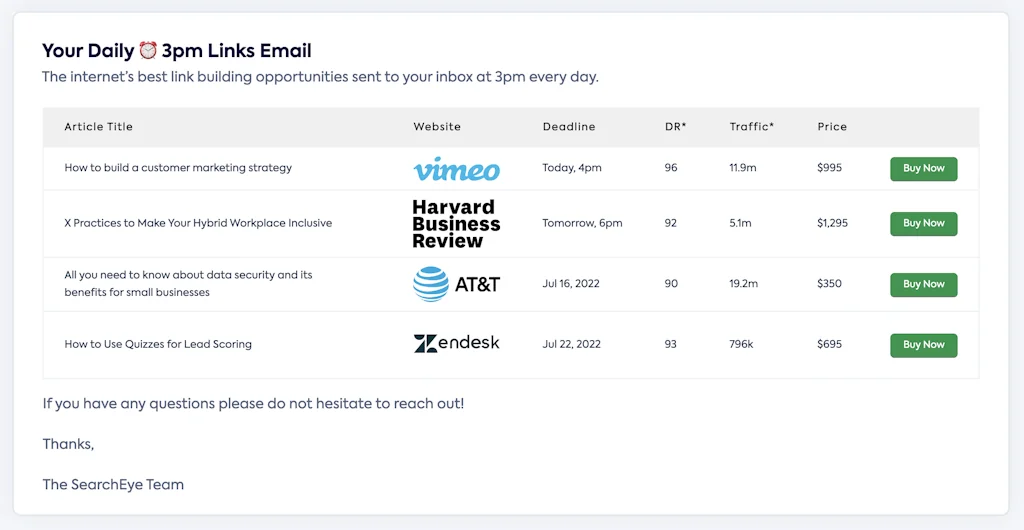Click the Website column header

pos(437,127)
